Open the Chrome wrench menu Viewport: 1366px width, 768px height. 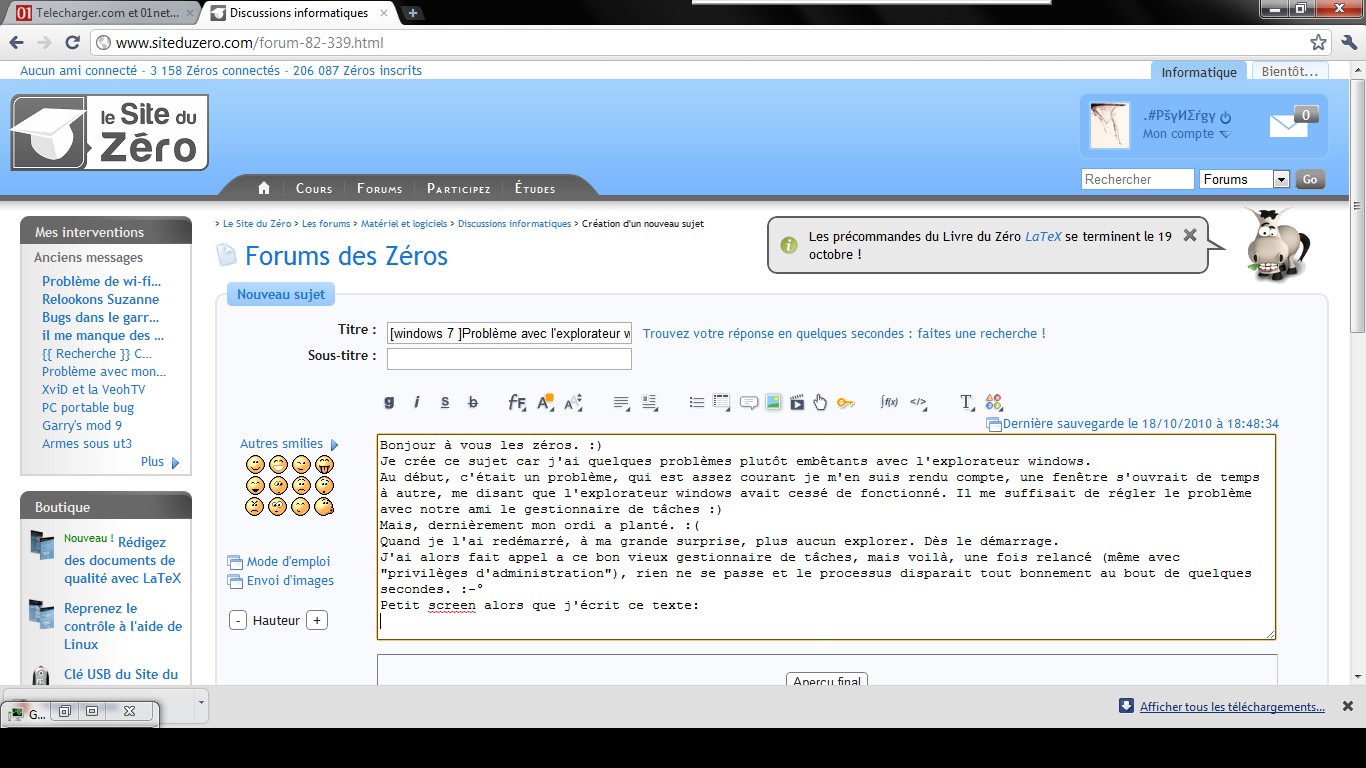1349,43
